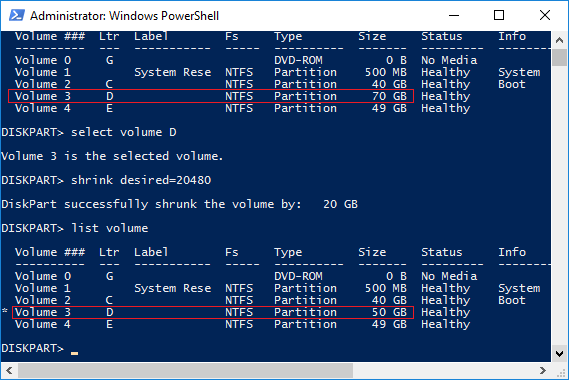569x380 pixels.
Task: Click the vertical scrollbar down arrow
Action: (x=559, y=353)
